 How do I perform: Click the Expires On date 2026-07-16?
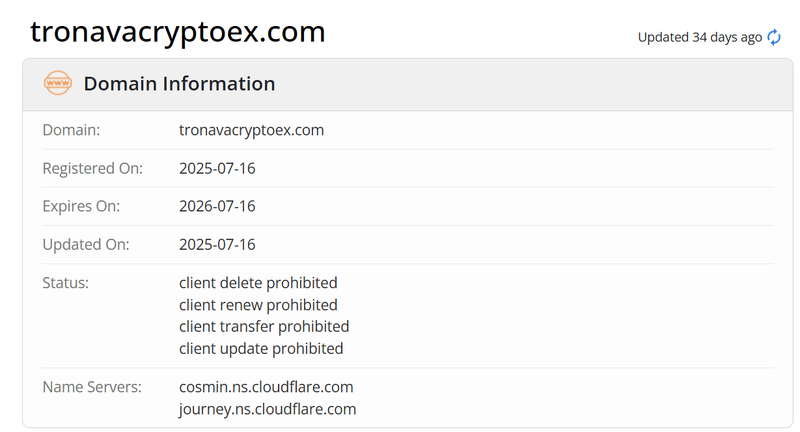217,206
